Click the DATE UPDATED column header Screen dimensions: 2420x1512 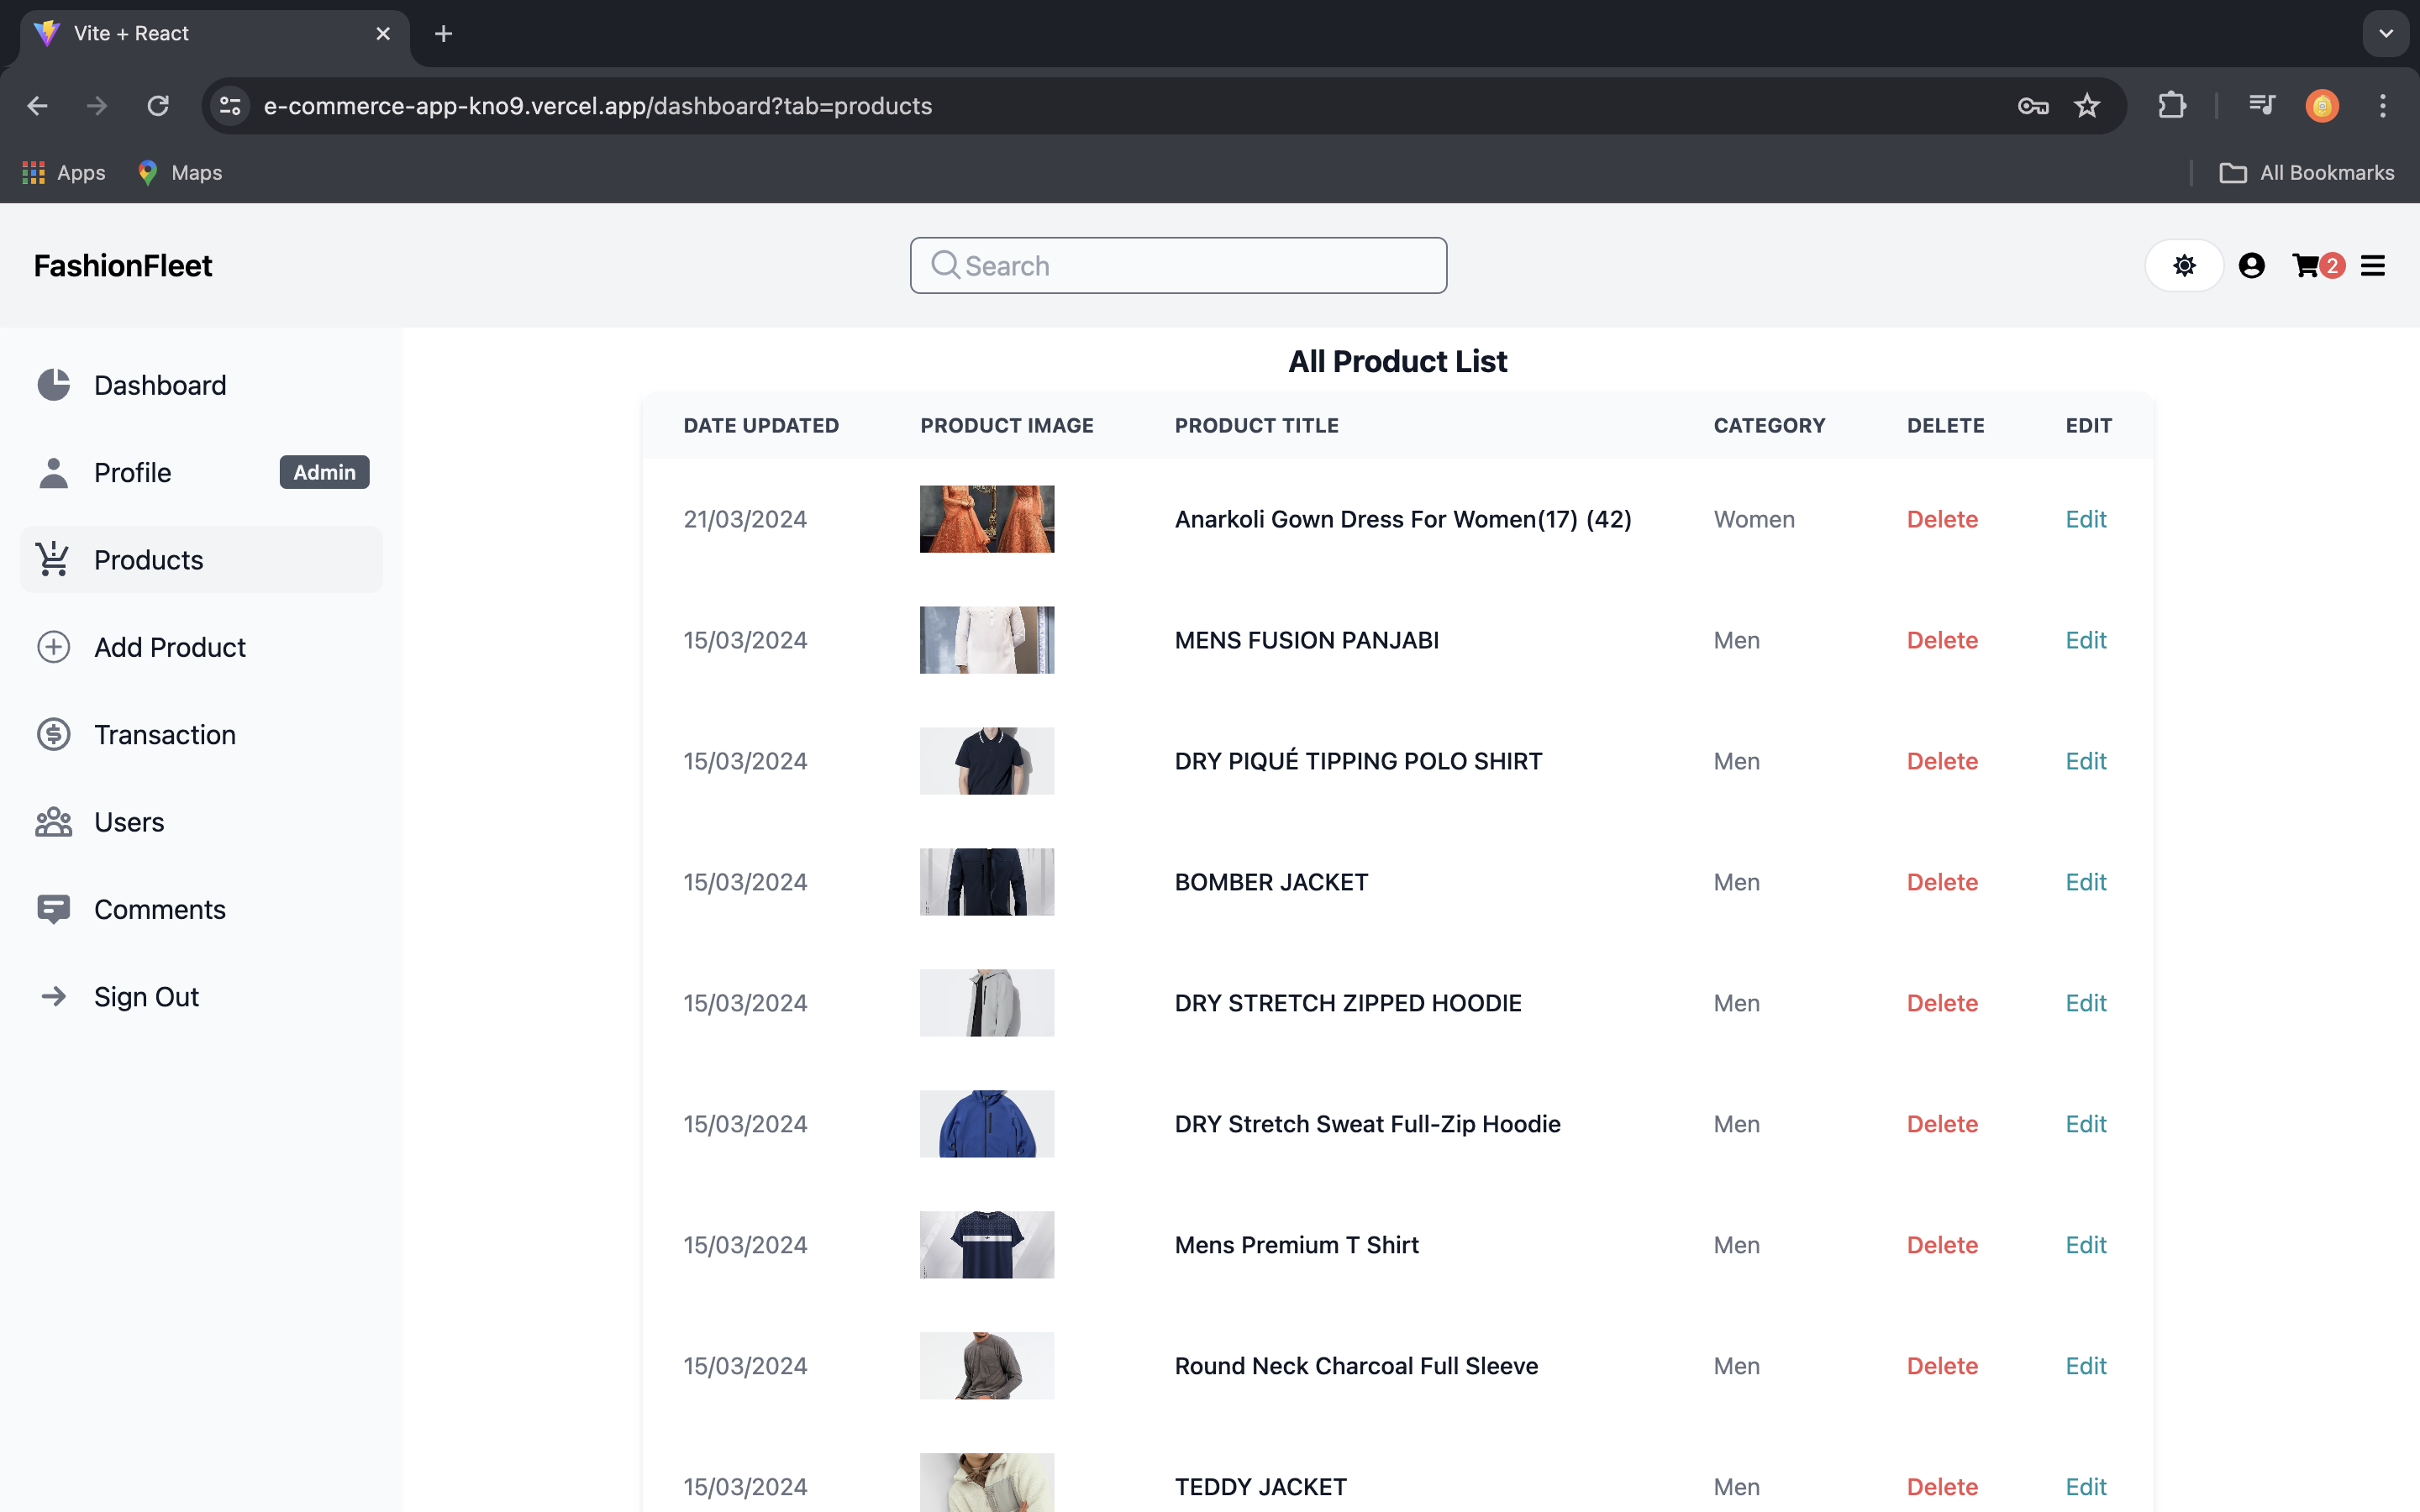[761, 425]
